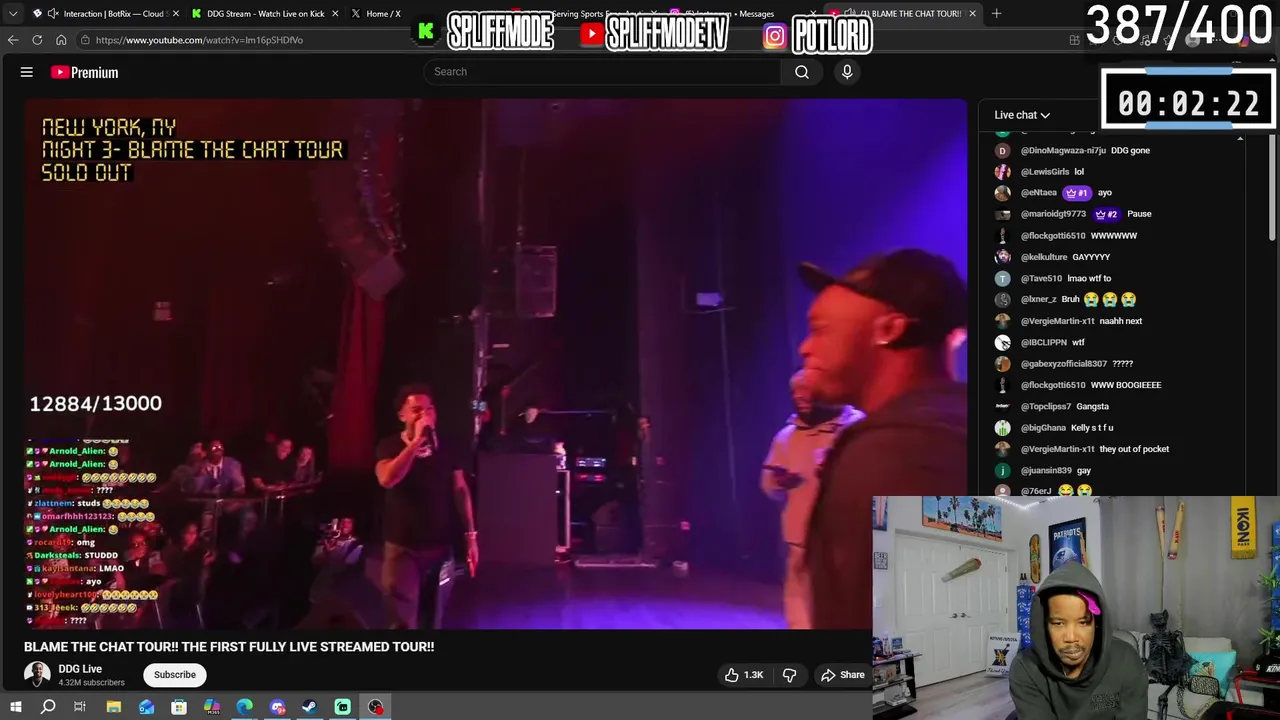Viewport: 1280px width, 720px height.
Task: Open the DDG Live channel avatar
Action: (x=37, y=675)
